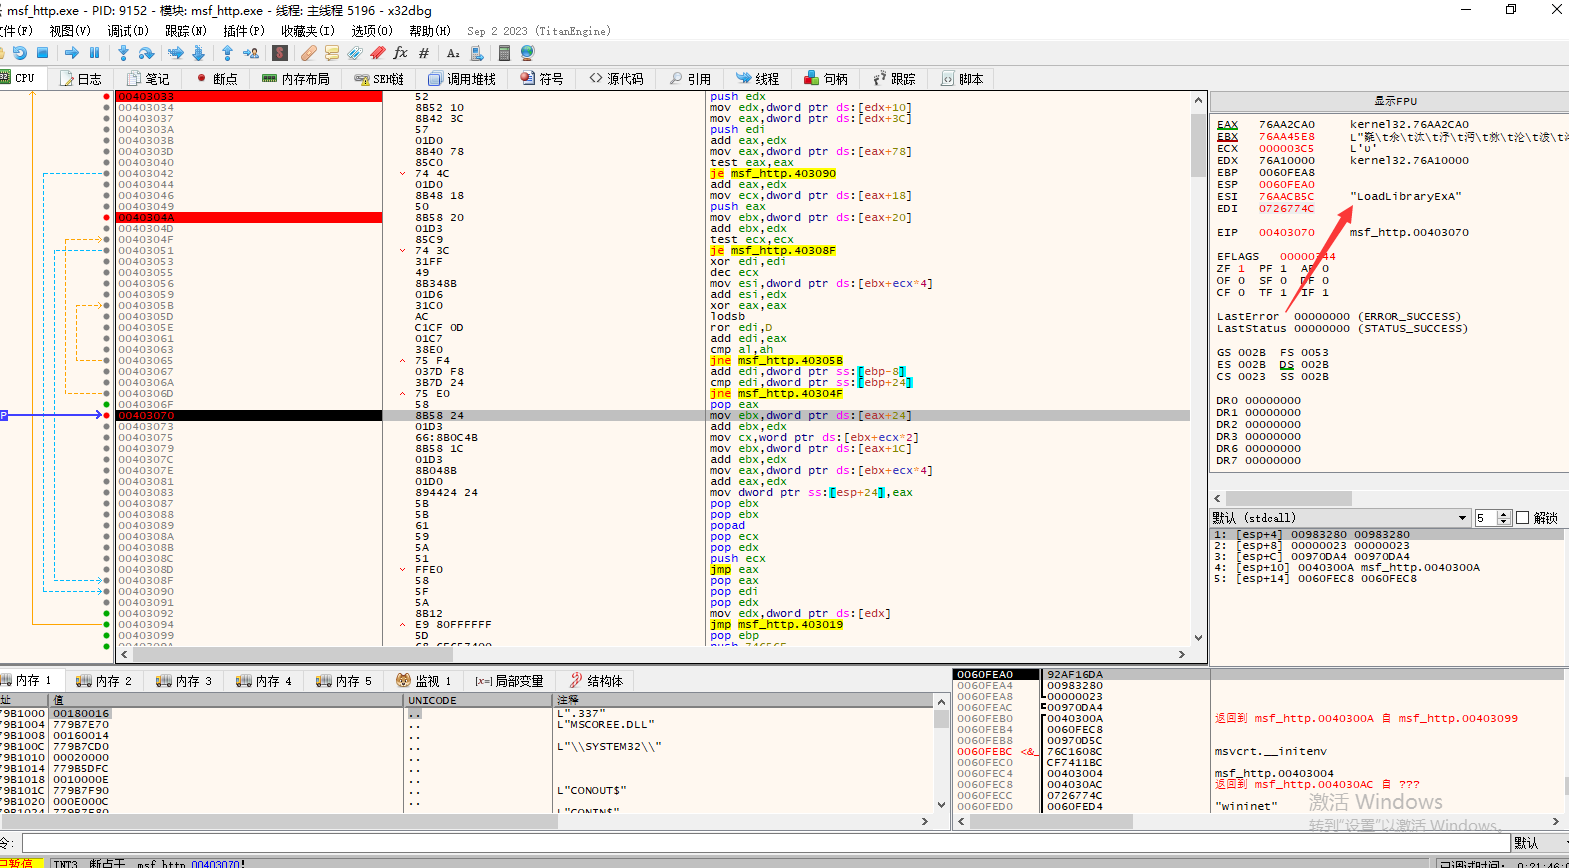The image size is (1569, 868).
Task: Click the restart debugging icon
Action: click(x=19, y=53)
